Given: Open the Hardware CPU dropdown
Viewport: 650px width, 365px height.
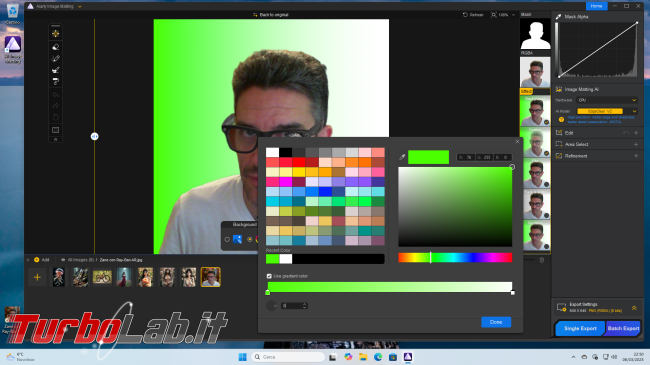Looking at the screenshot, I should [607, 100].
